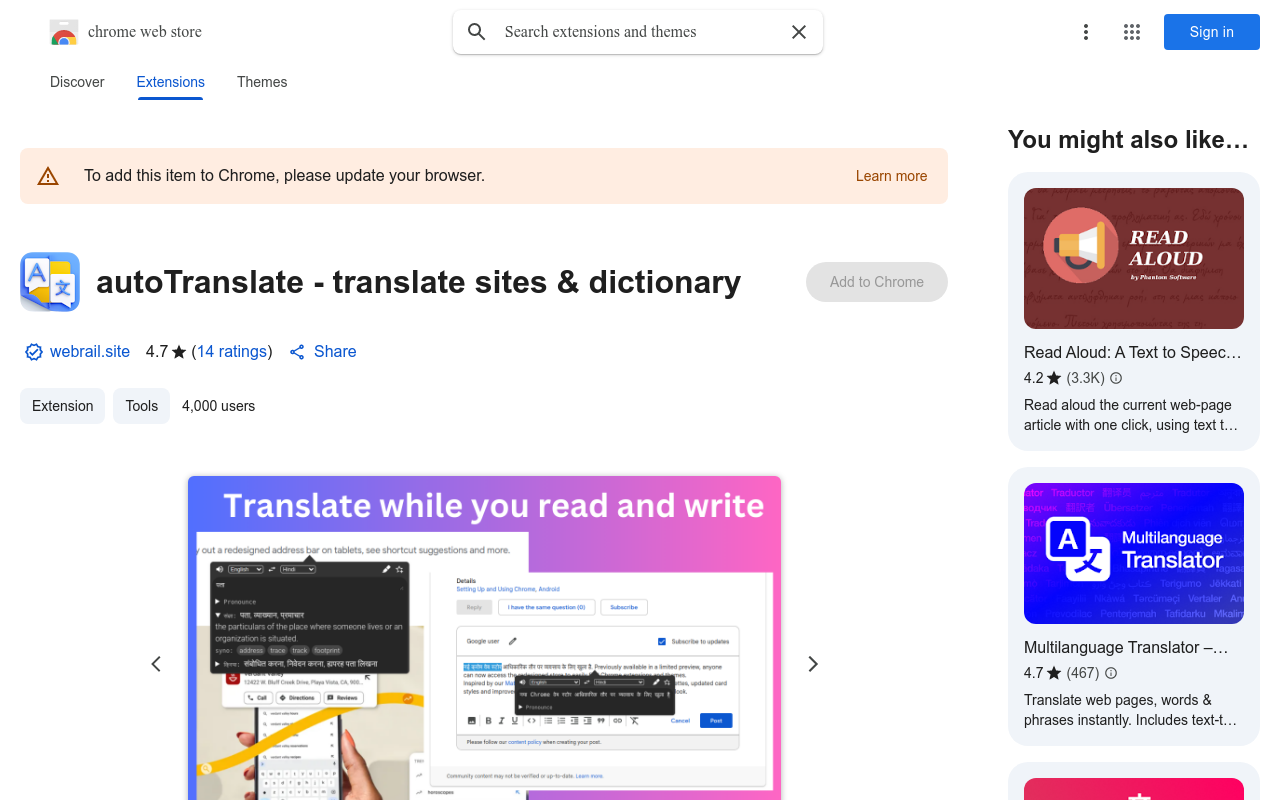Viewport: 1280px width, 800px height.
Task: Open the three-dot more options menu
Action: 1086,32
